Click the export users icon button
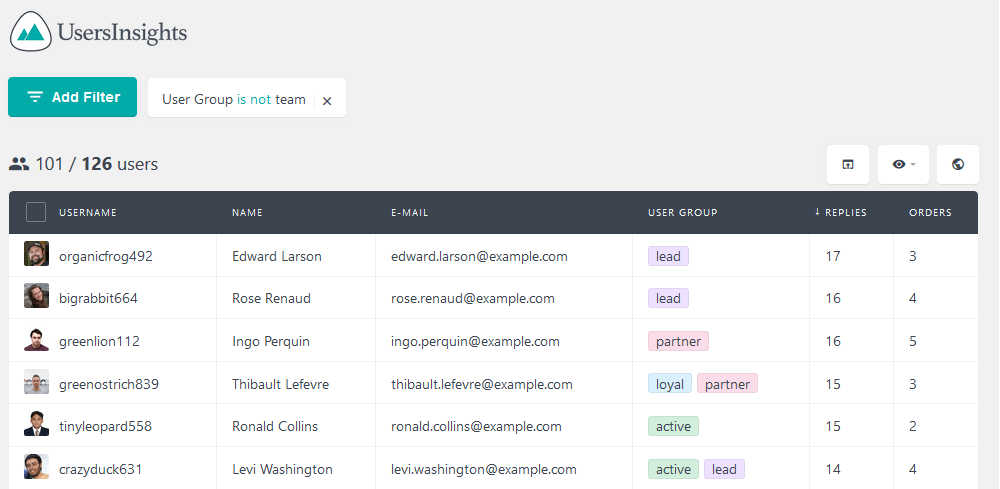 848,164
